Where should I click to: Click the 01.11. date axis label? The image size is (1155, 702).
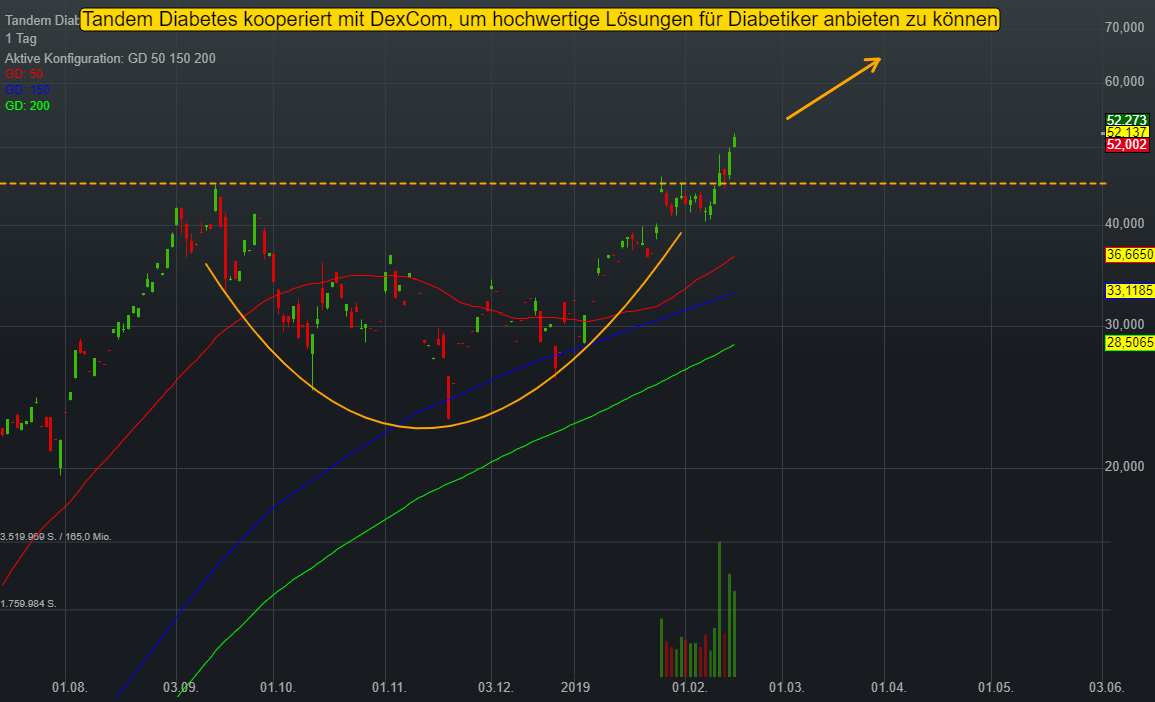coord(390,688)
